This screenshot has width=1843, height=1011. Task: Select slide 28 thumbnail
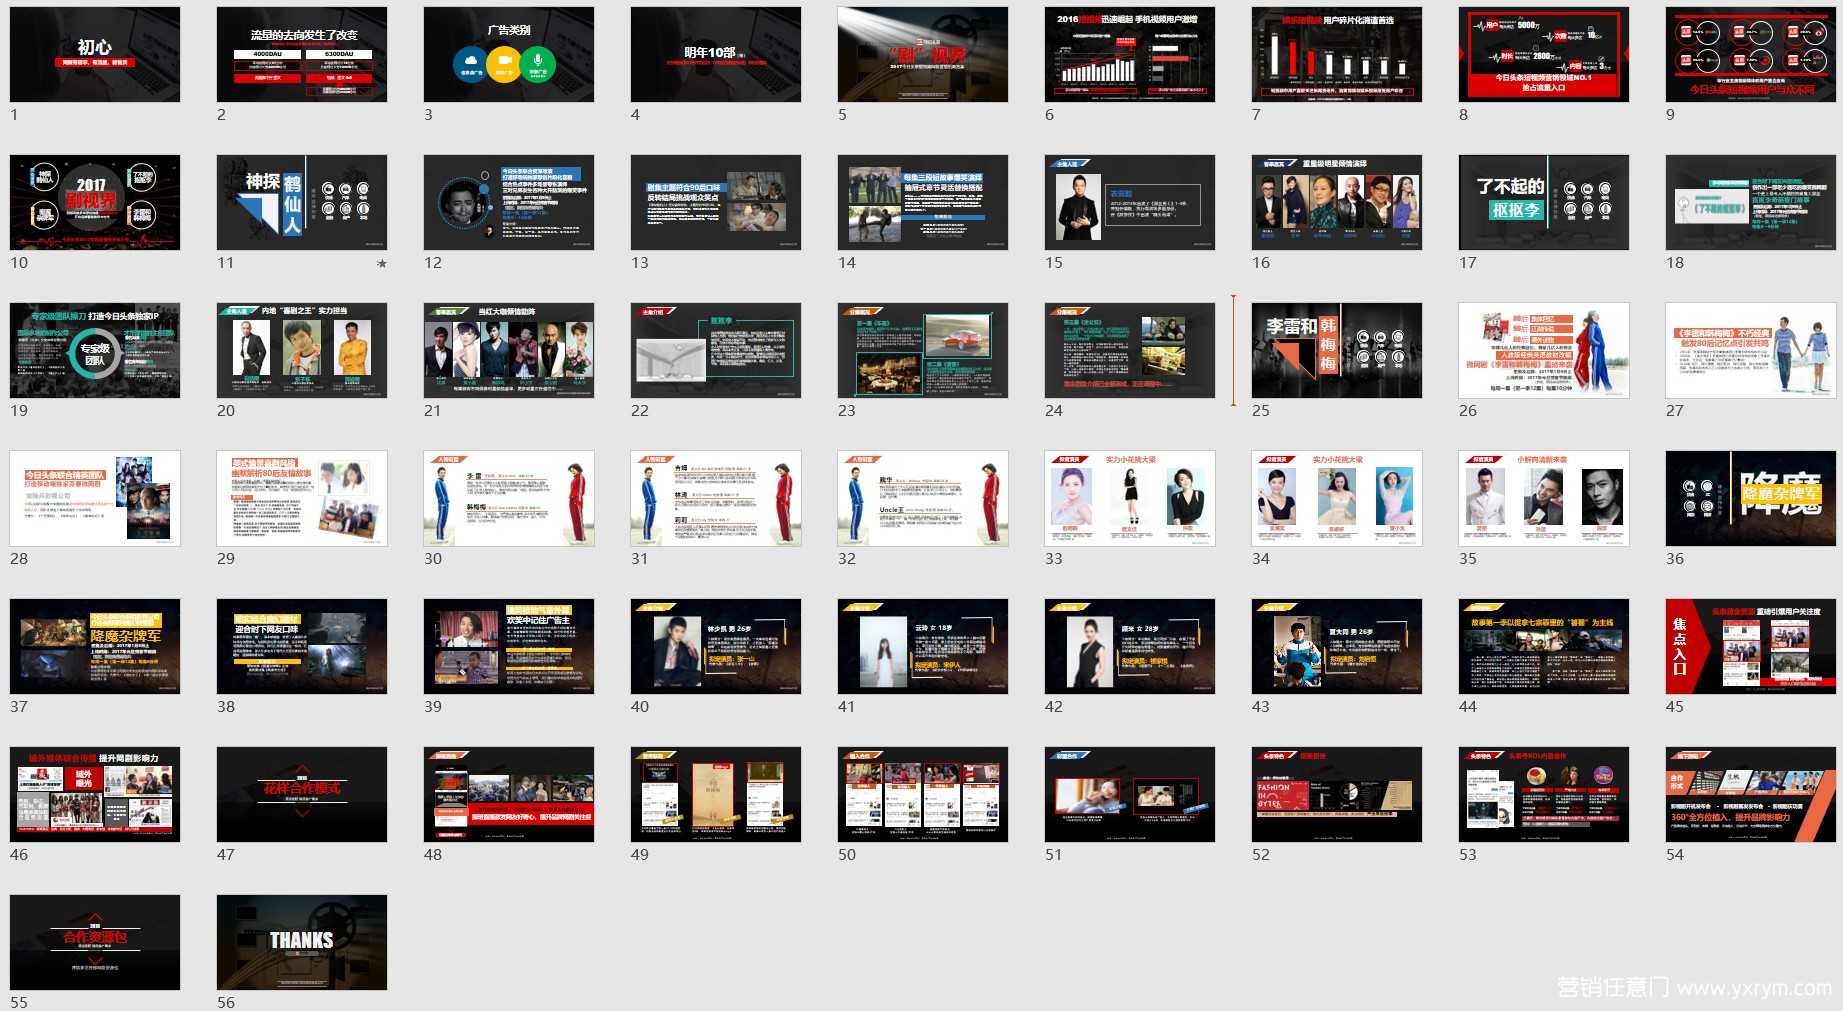click(95, 498)
